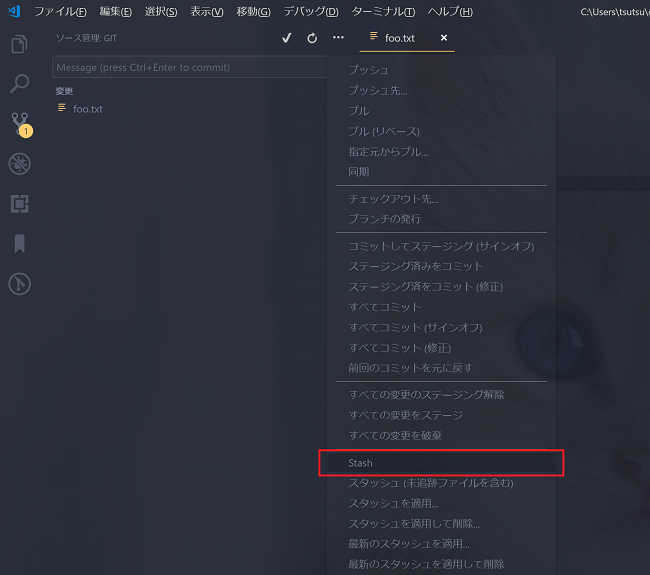Choose 前回のコミットを元に戻す entry
This screenshot has height=575, width=650.
click(441, 368)
